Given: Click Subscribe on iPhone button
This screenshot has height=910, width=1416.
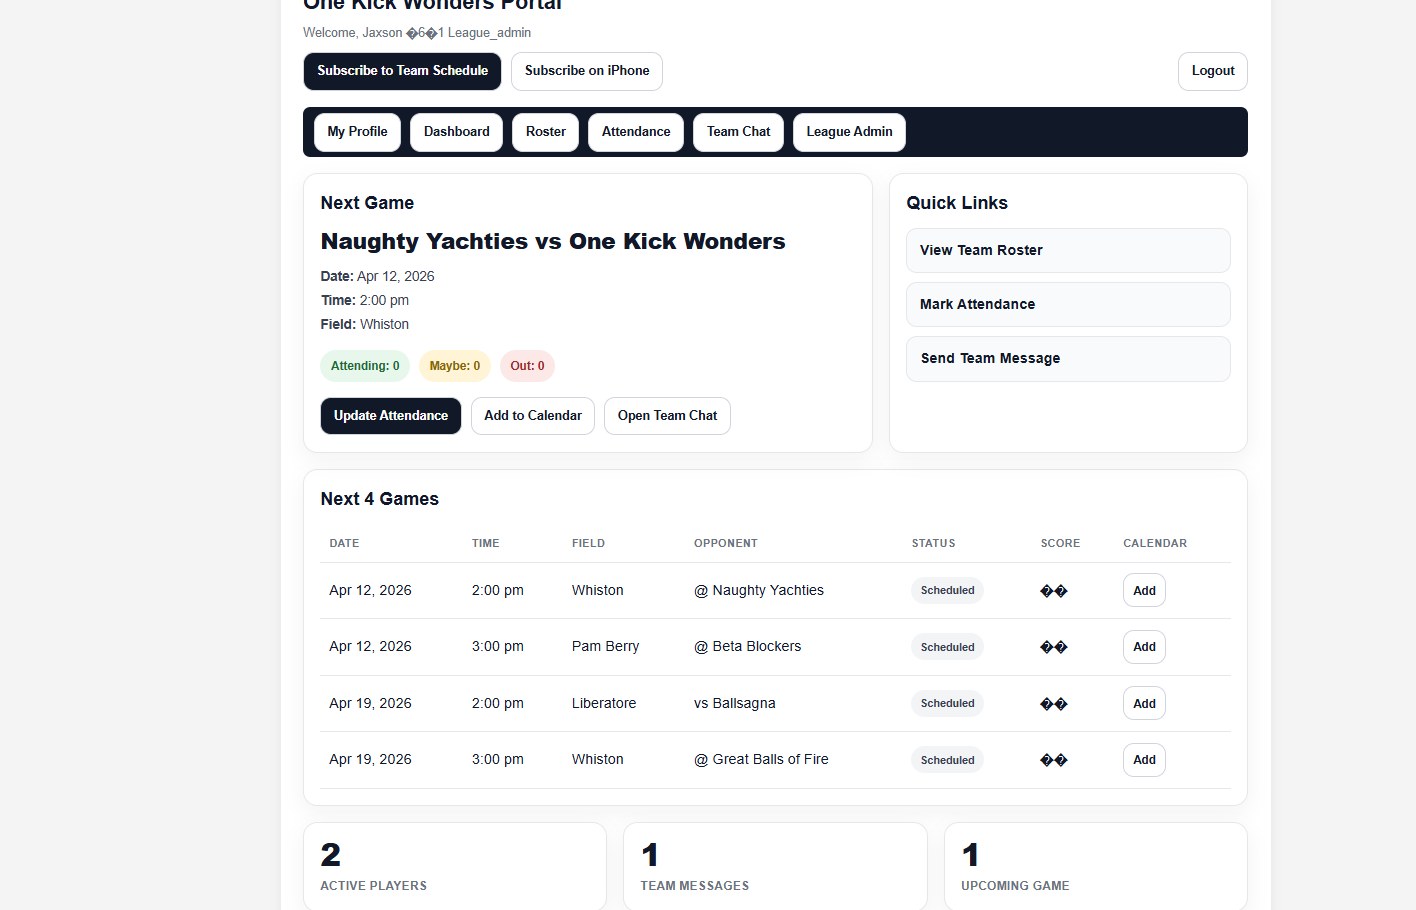Looking at the screenshot, I should pyautogui.click(x=586, y=71).
